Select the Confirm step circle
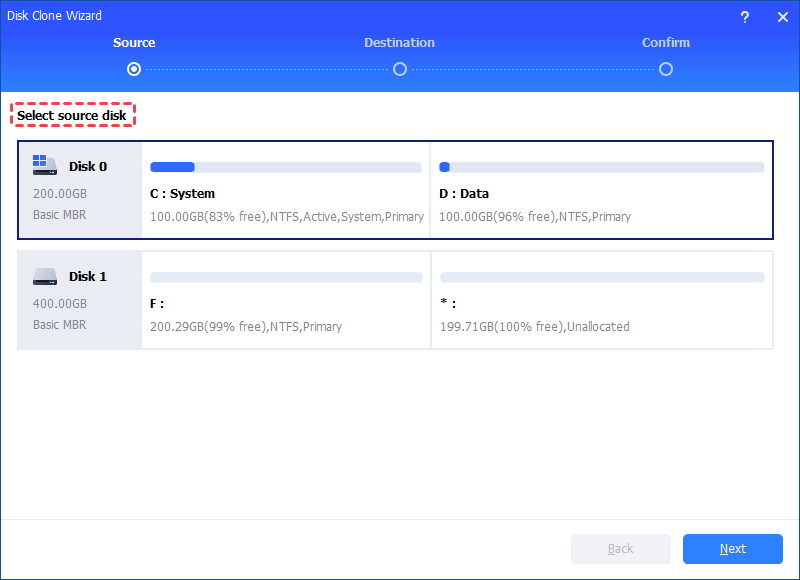Image resolution: width=800 pixels, height=580 pixels. point(665,69)
